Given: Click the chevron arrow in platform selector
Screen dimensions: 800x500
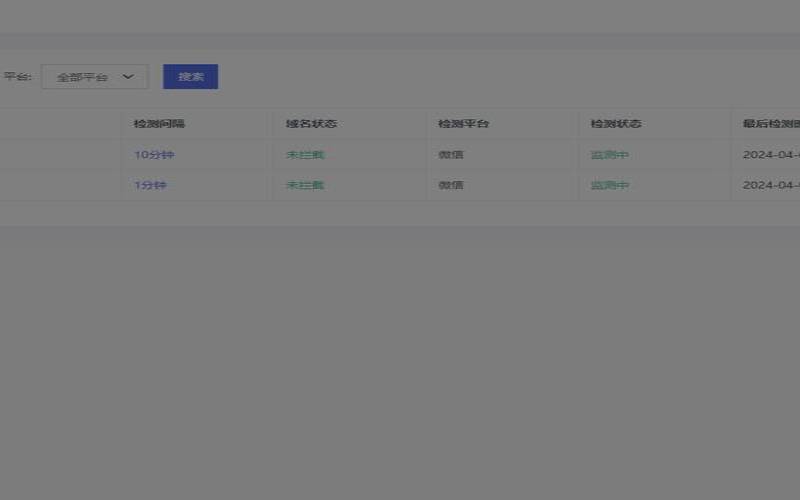Looking at the screenshot, I should coord(128,77).
